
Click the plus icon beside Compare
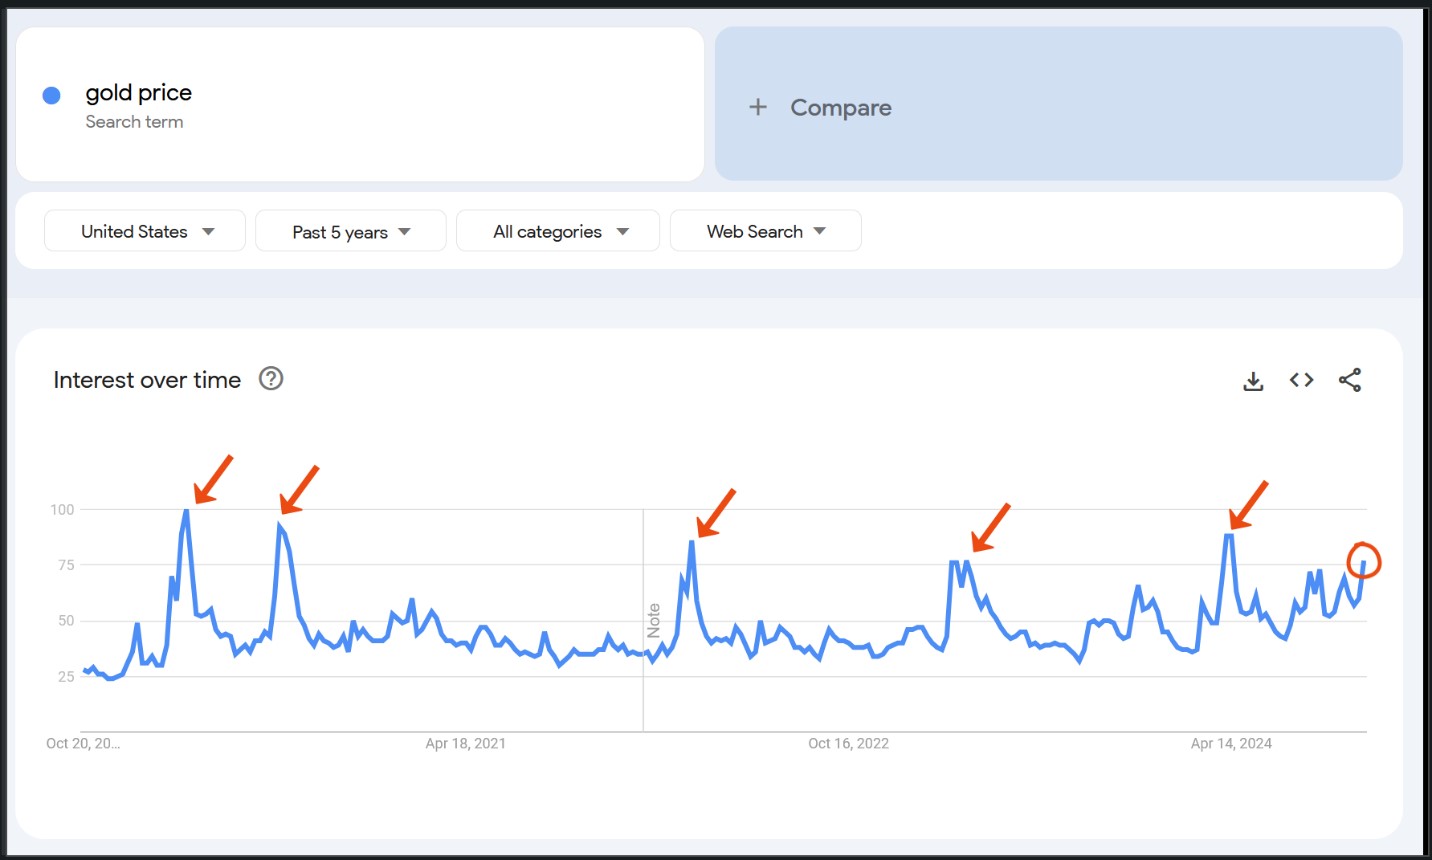pyautogui.click(x=758, y=107)
